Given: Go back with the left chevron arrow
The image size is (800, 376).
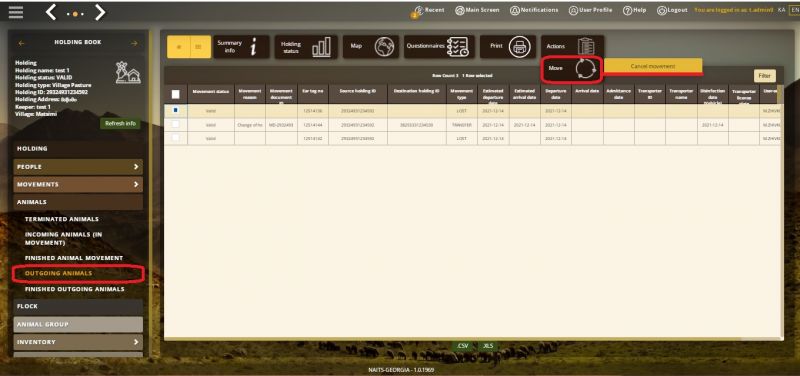Looking at the screenshot, I should (51, 12).
